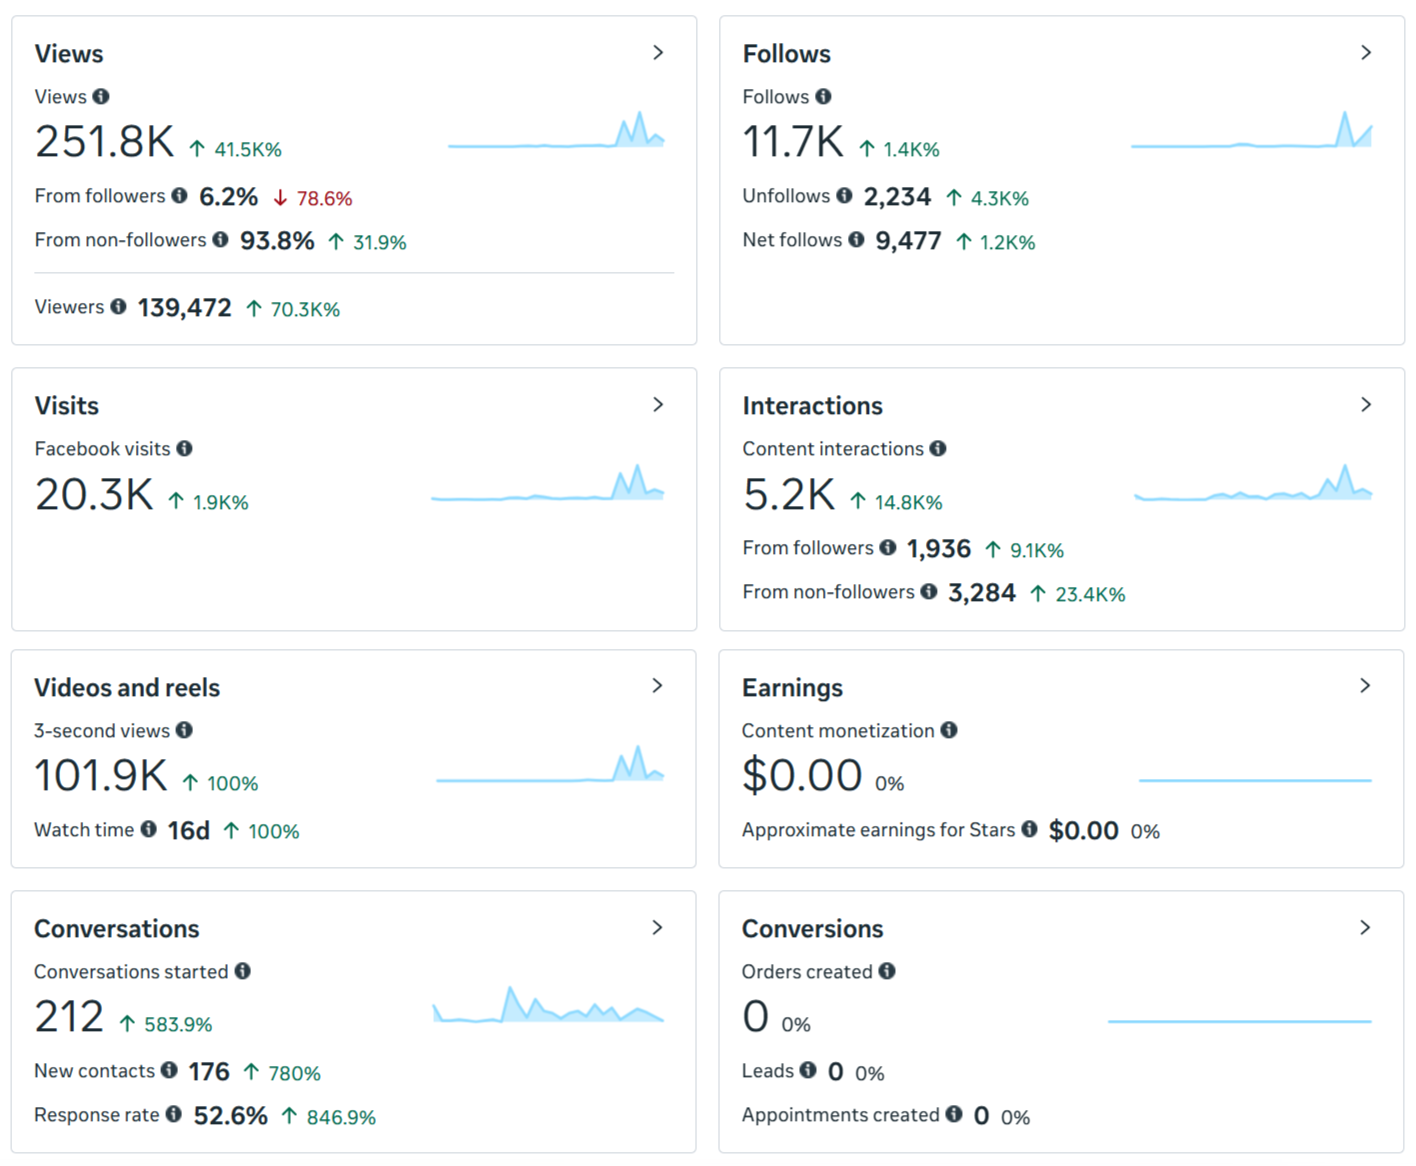Click info icon beside Content interactions
This screenshot has width=1416, height=1166.
click(937, 448)
